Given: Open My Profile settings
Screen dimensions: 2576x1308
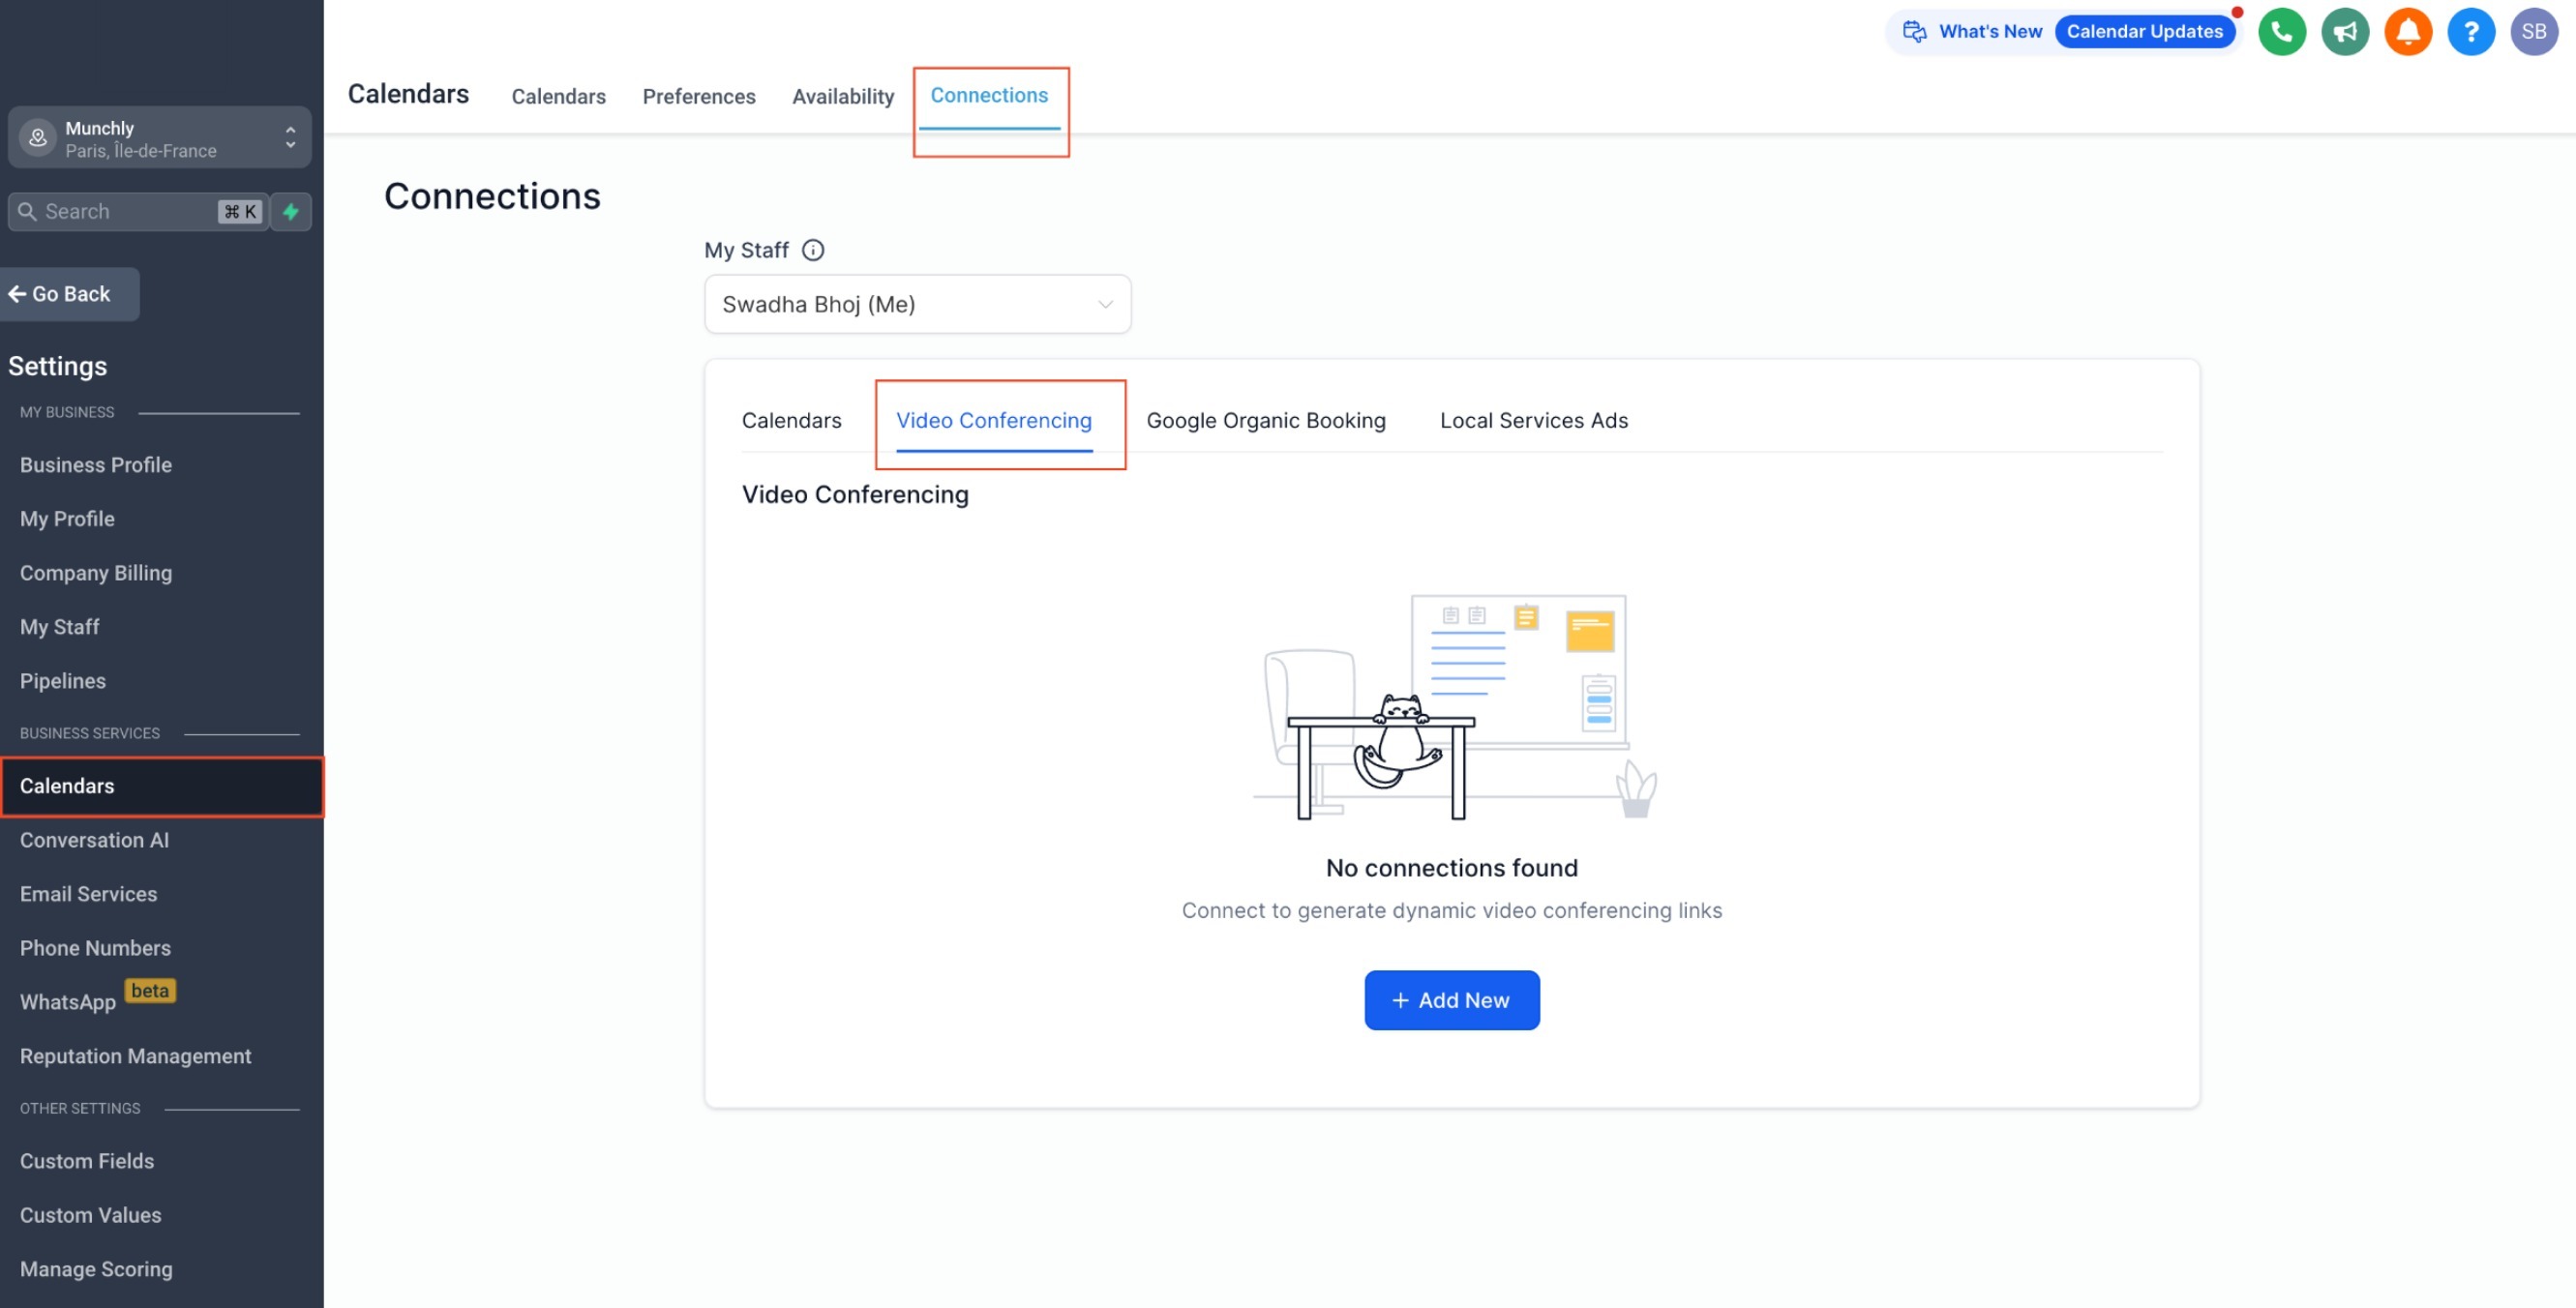Looking at the screenshot, I should click(x=67, y=519).
